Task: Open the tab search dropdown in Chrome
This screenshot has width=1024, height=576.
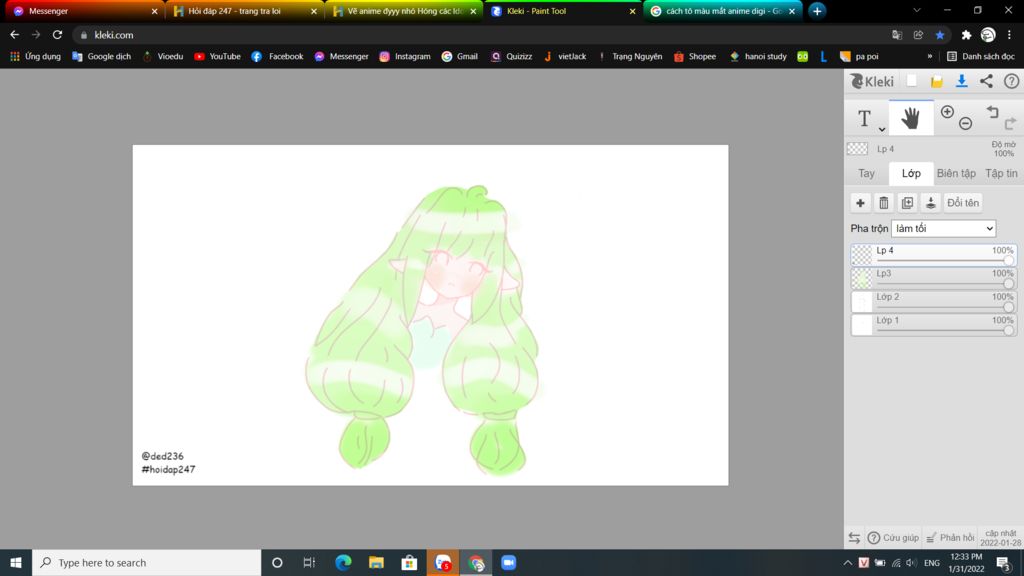Action: pyautogui.click(x=917, y=10)
